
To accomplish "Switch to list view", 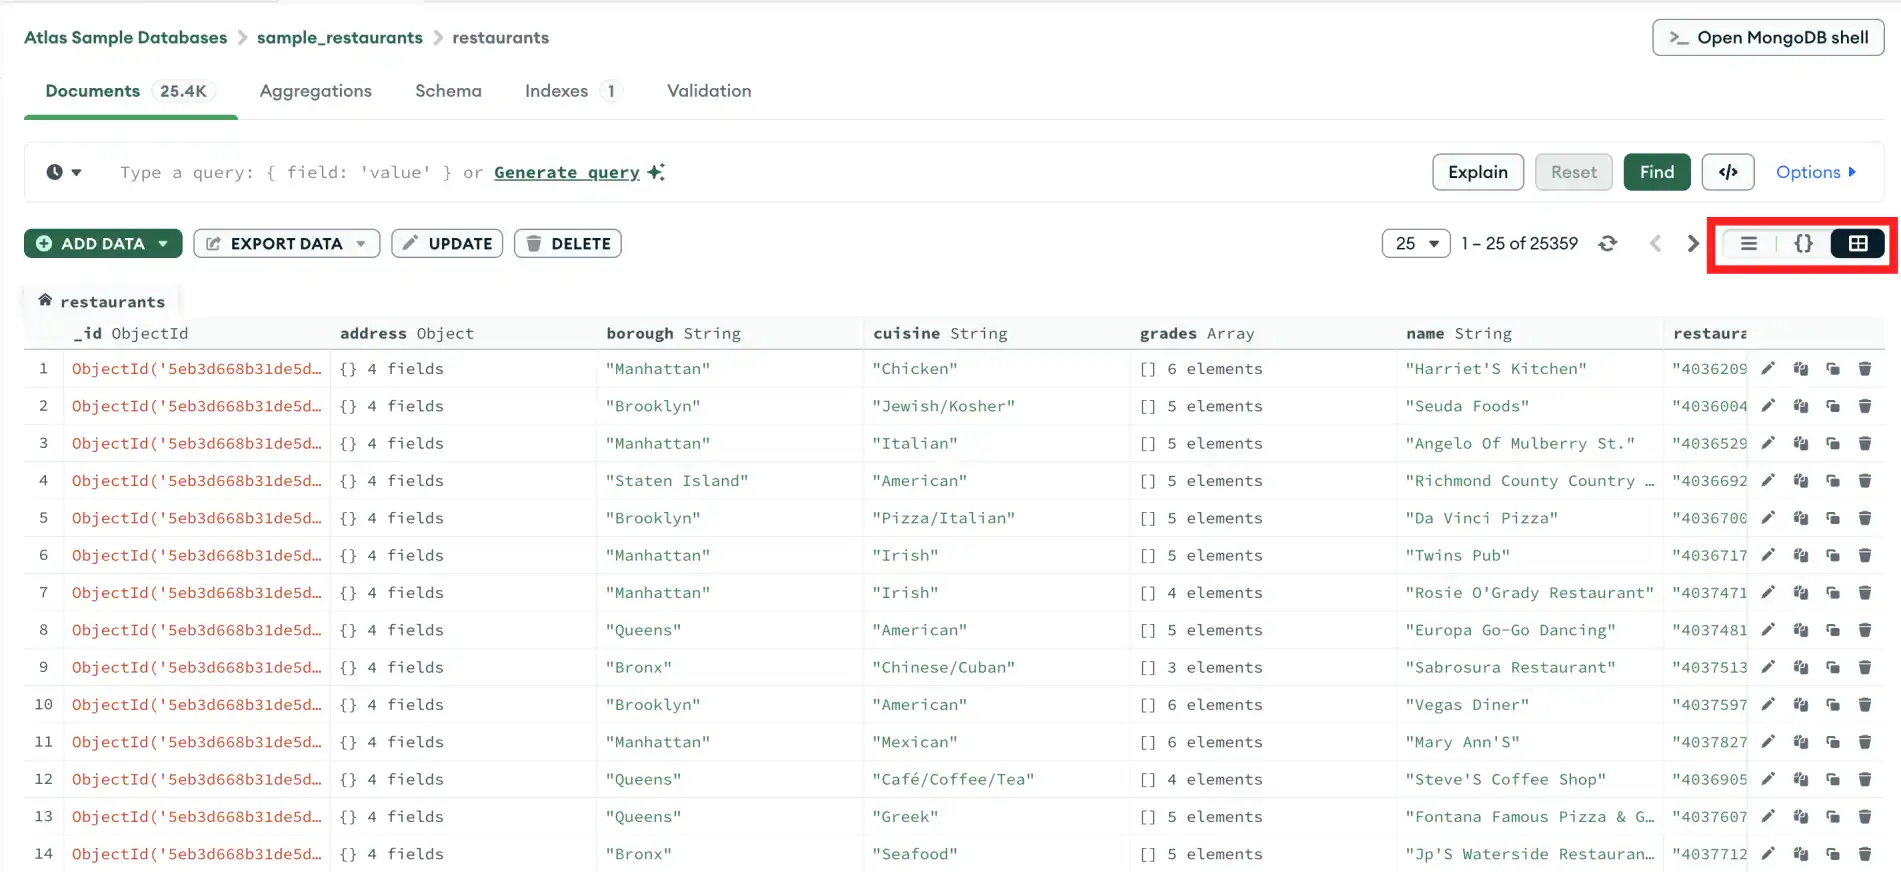I will (1748, 244).
